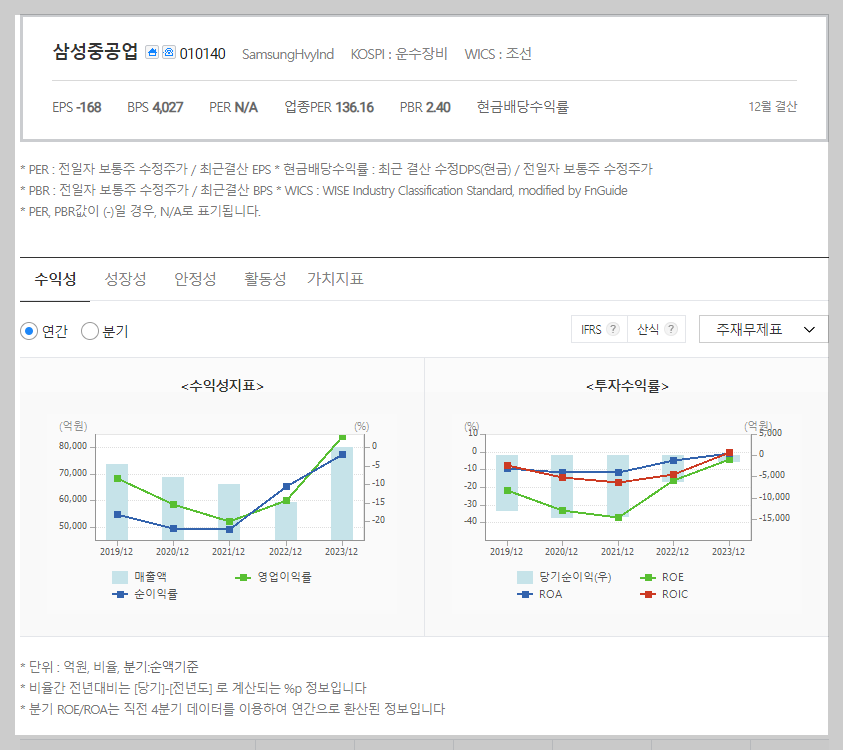843x750 pixels.
Task: Click the IFRS help question mark icon
Action: [613, 329]
